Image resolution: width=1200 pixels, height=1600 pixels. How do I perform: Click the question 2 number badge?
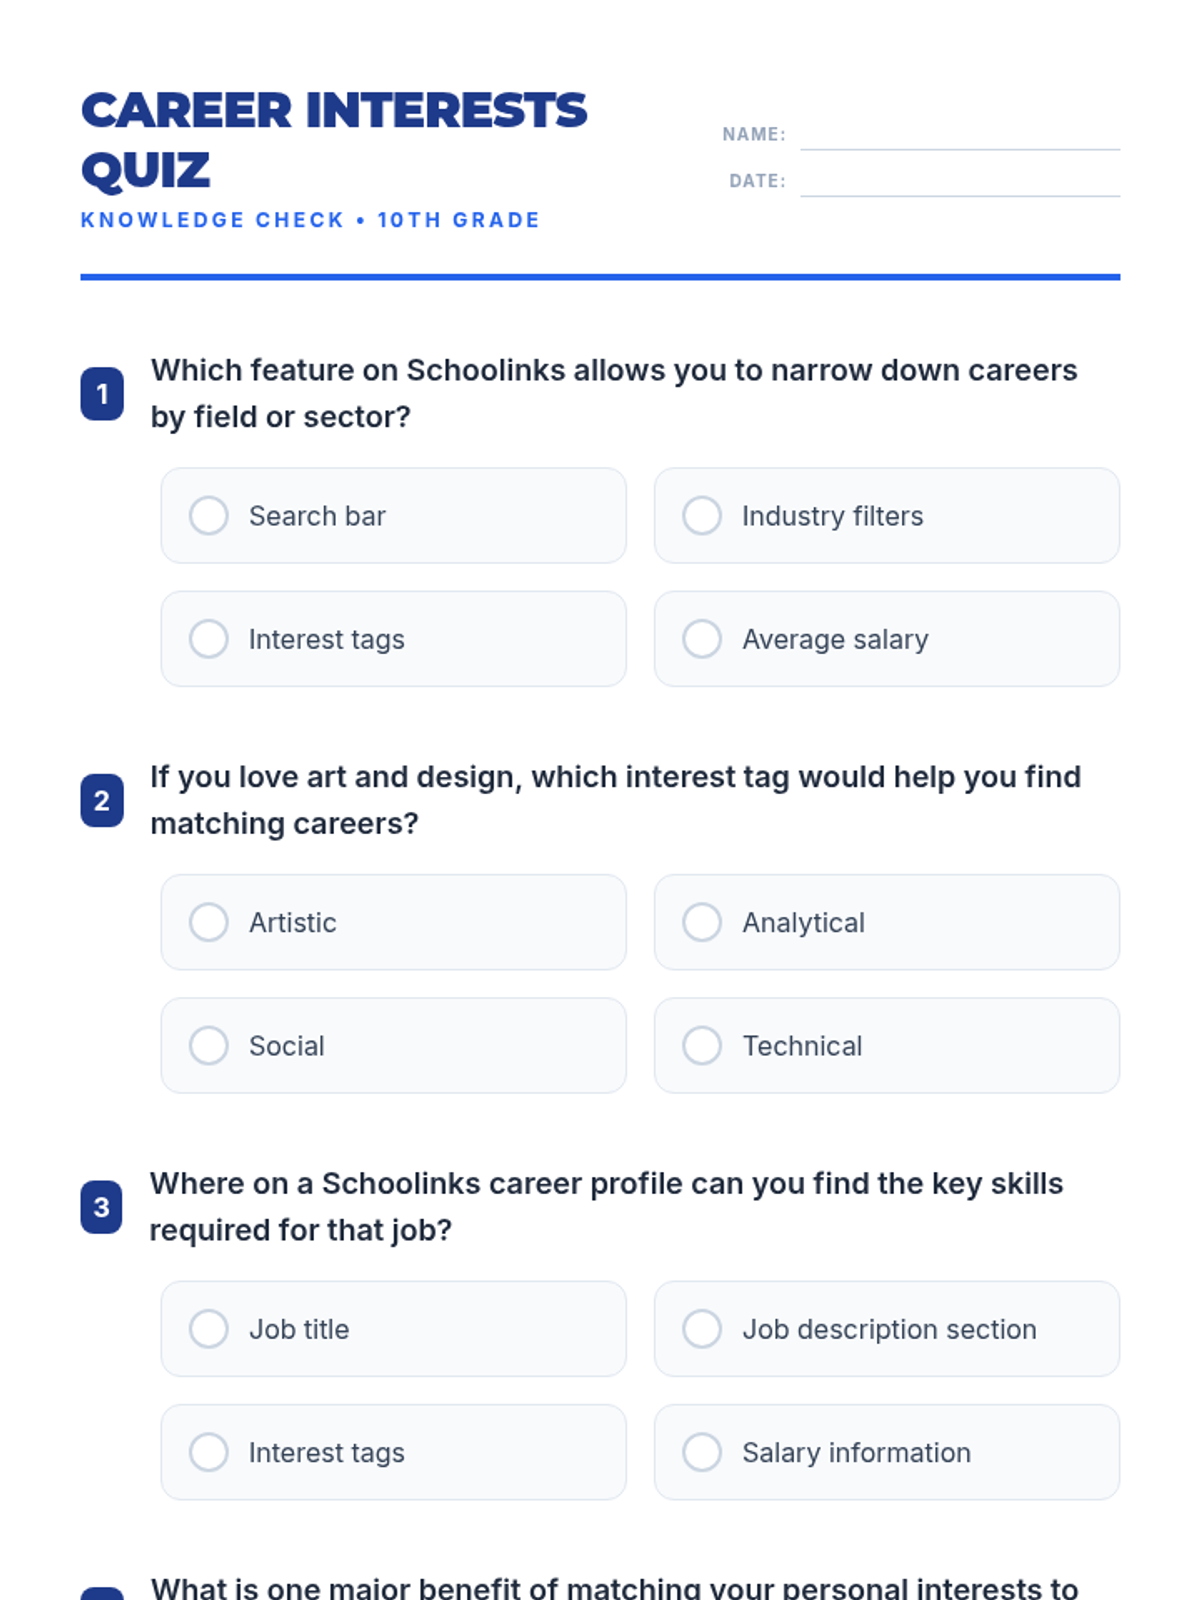[102, 800]
